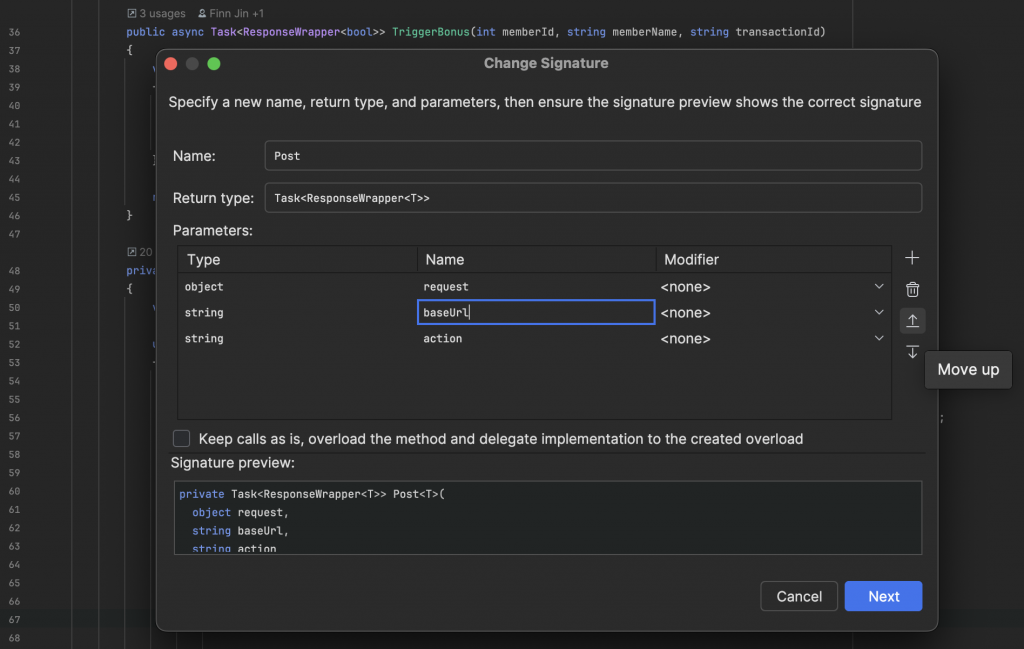Viewport: 1024px width, 649px height.
Task: Enable the "Keep calls as is" checkbox
Action: click(x=182, y=438)
